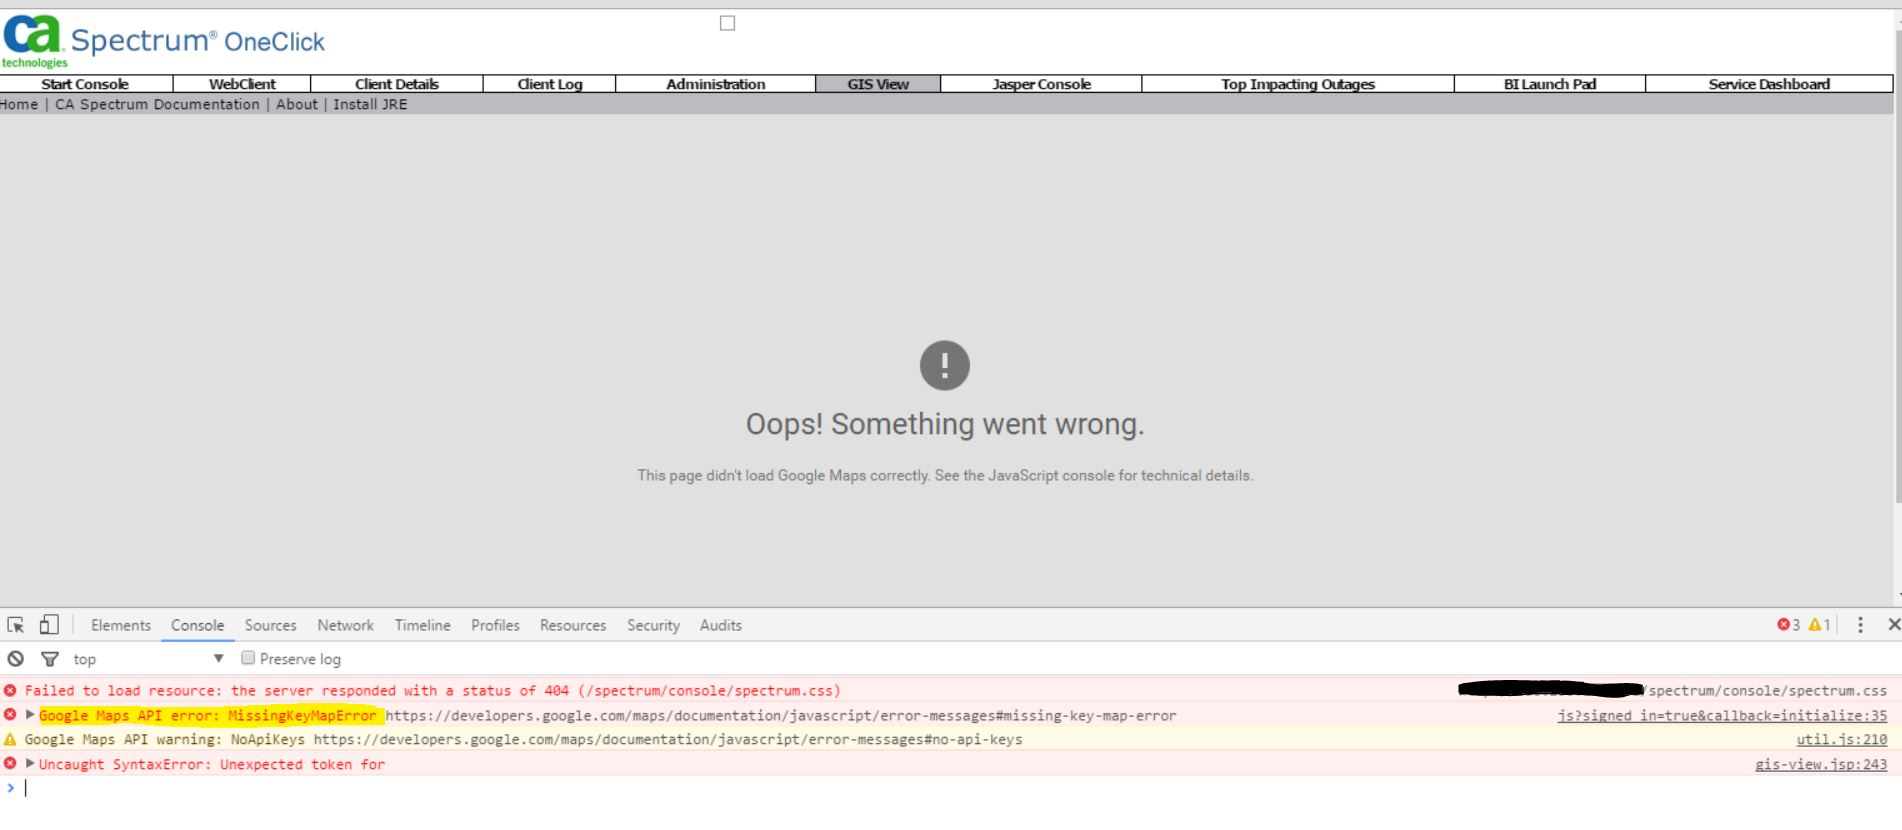Open the CA Spectrum Documentation link
Image resolution: width=1902 pixels, height=830 pixels.
157,104
